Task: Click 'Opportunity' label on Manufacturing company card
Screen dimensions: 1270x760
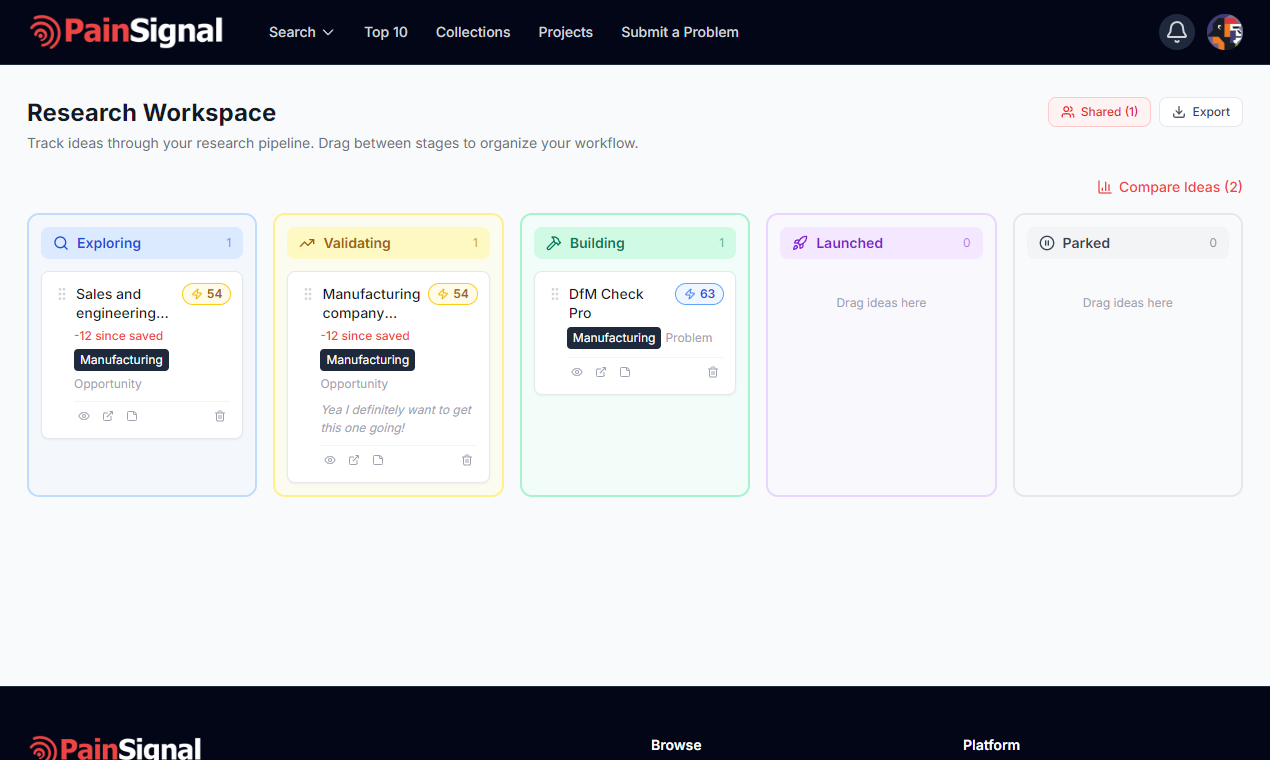Action: [x=354, y=384]
